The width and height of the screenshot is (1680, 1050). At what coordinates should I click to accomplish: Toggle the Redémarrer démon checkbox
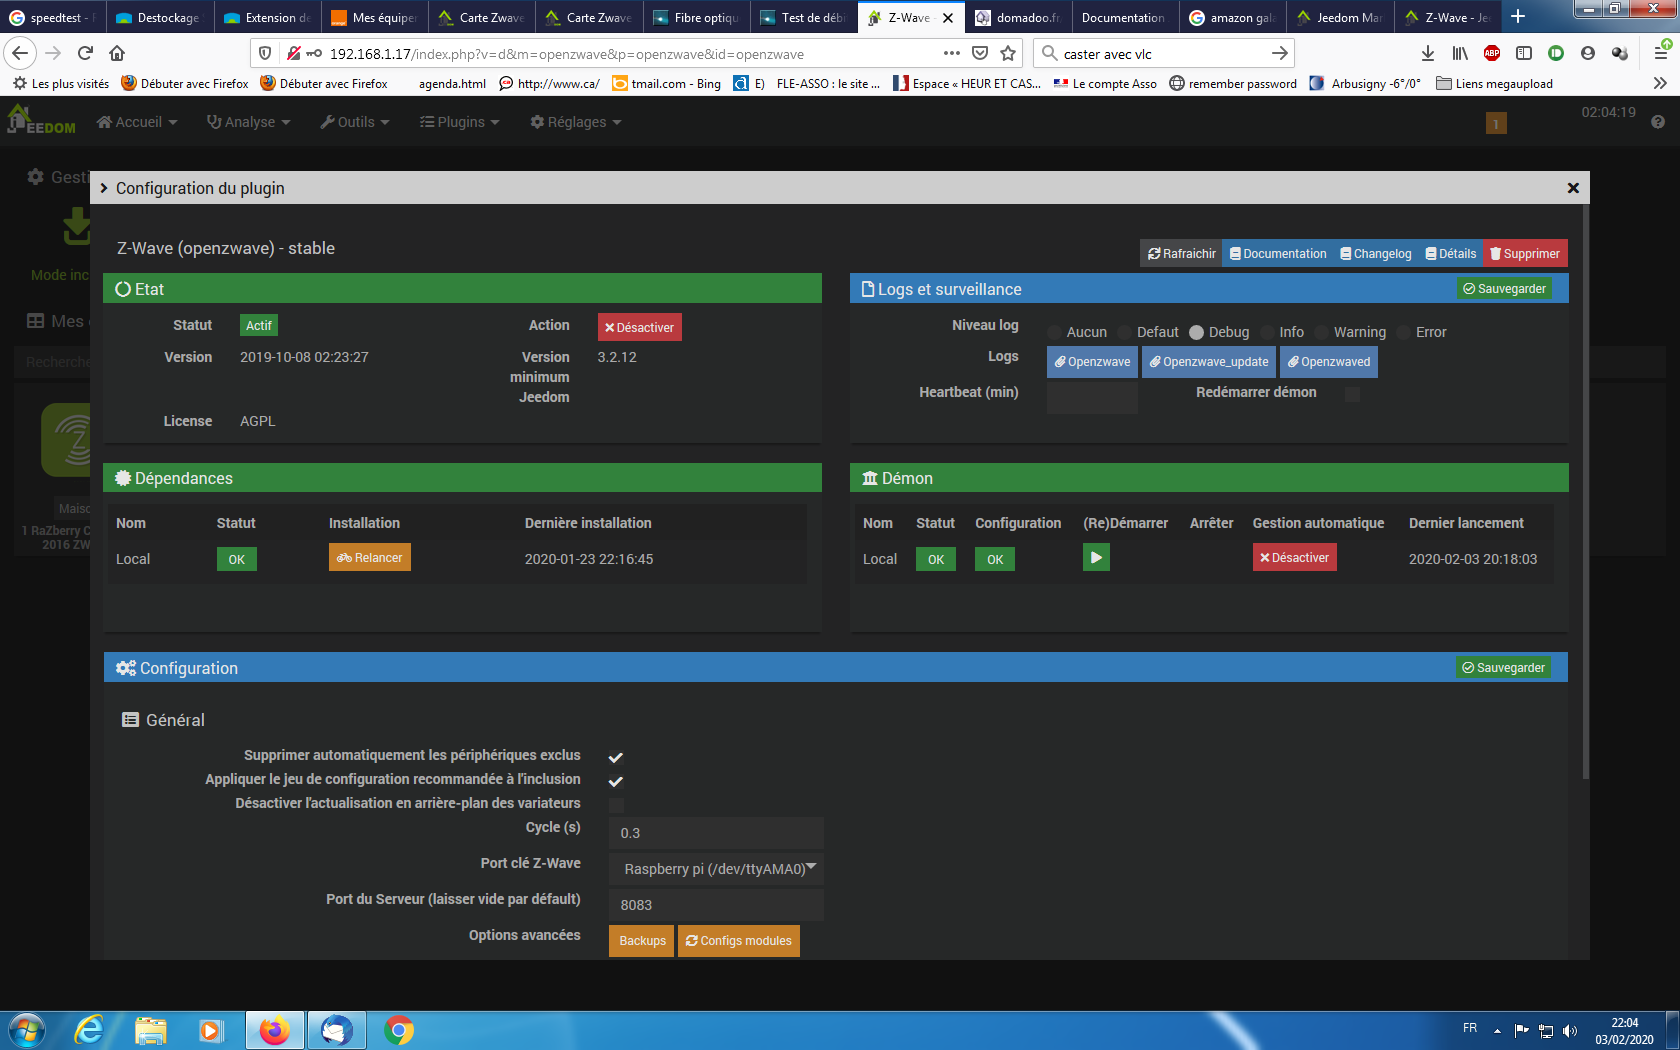click(1352, 394)
